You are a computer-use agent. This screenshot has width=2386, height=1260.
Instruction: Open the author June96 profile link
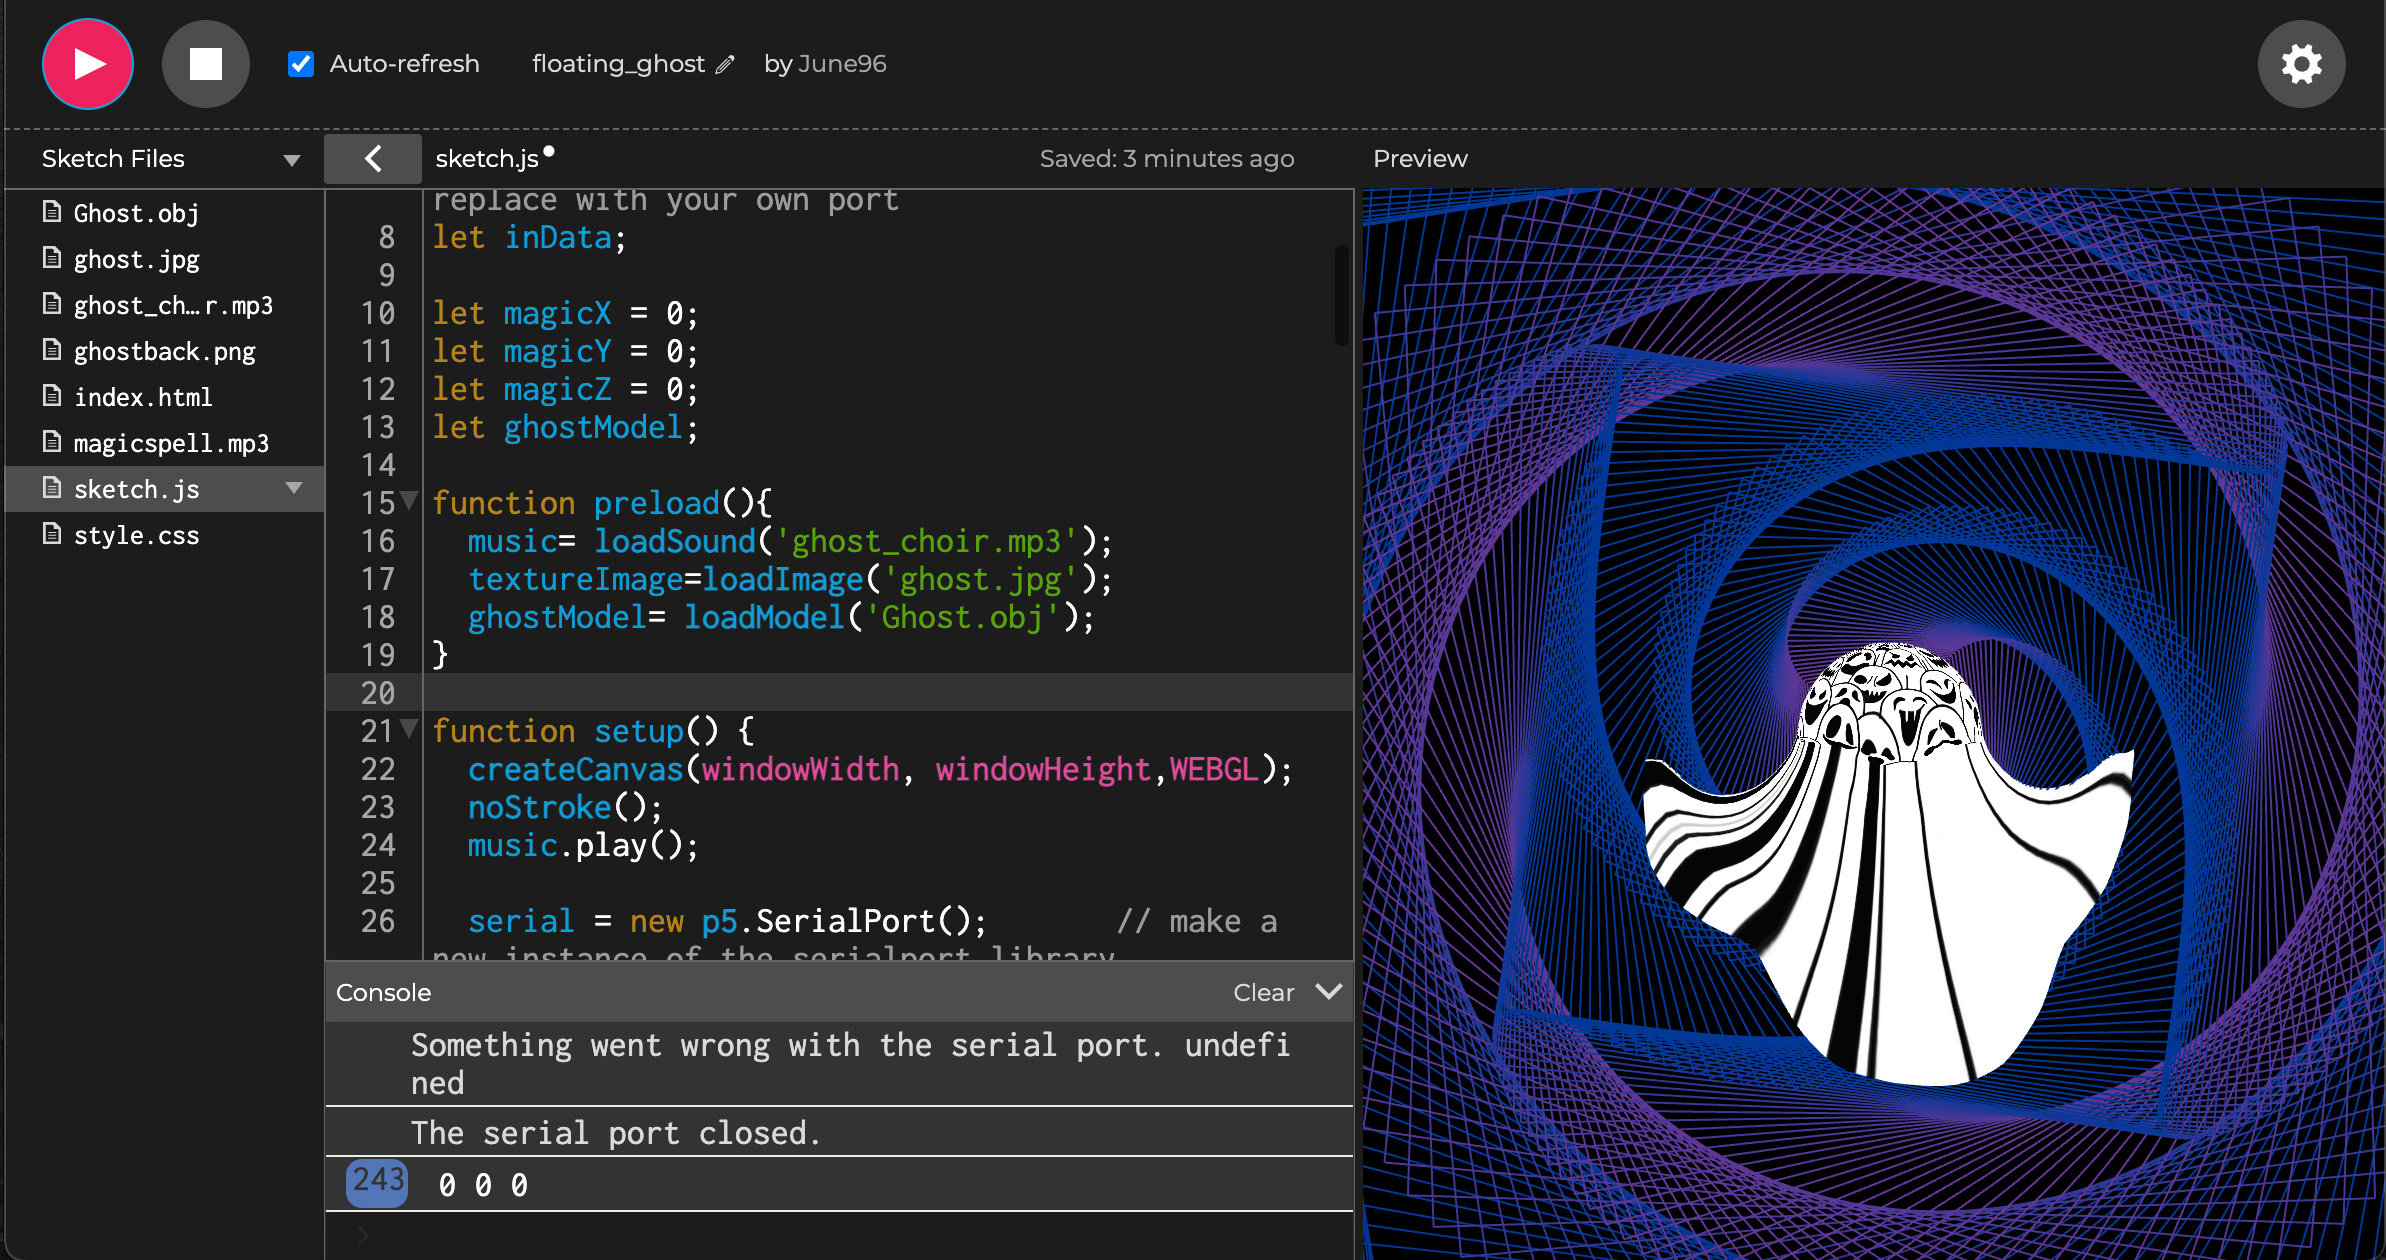[x=842, y=64]
